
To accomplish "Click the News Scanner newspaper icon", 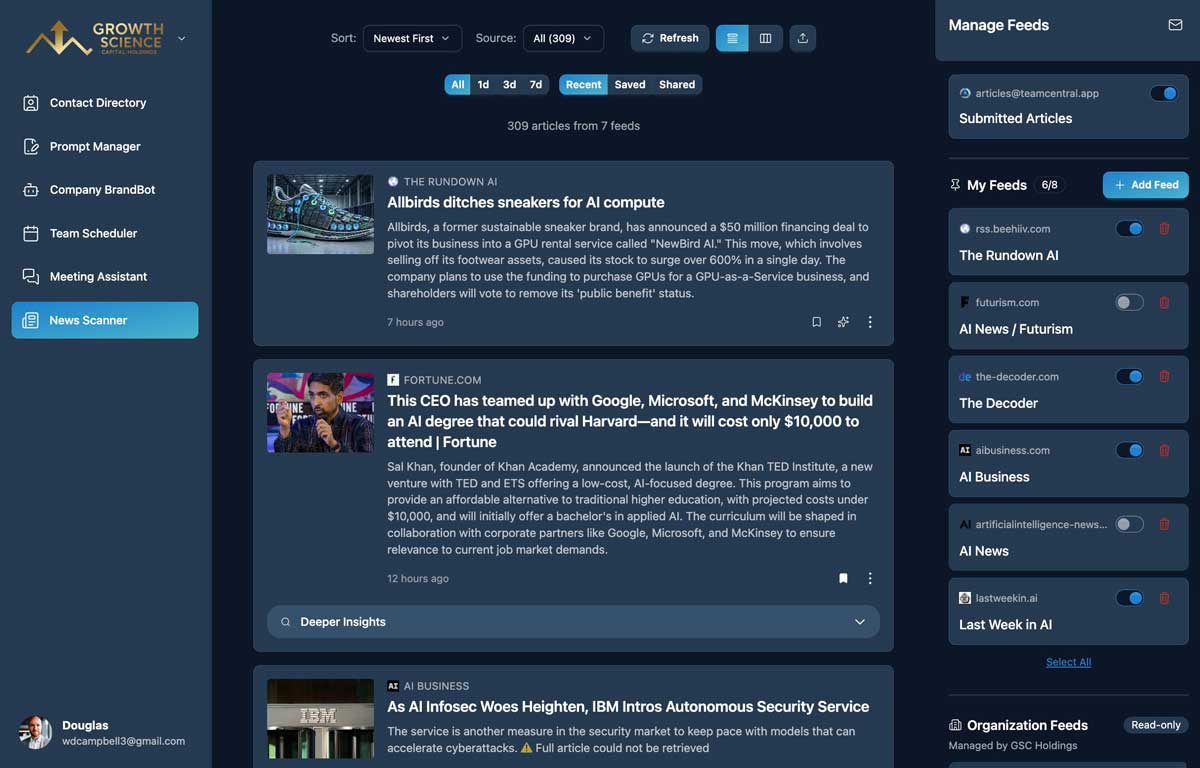I will (31, 320).
